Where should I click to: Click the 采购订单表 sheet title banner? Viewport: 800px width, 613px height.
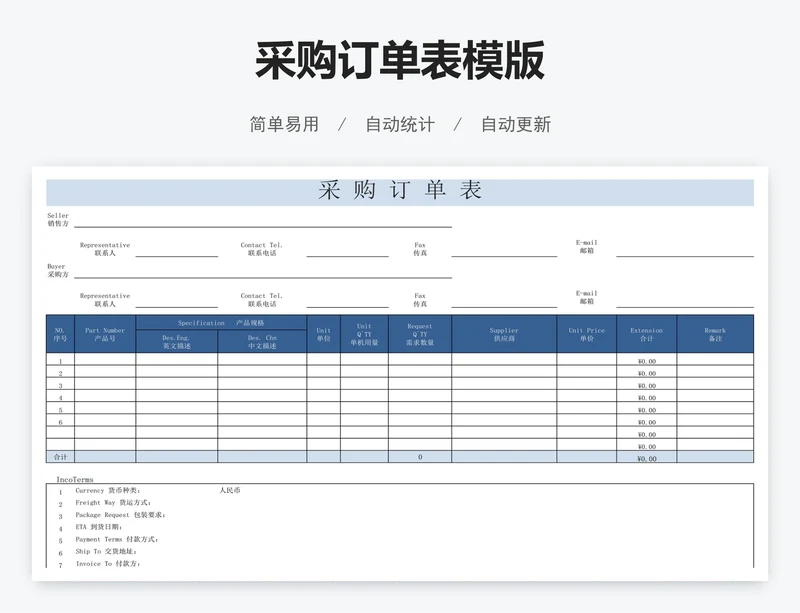coord(400,192)
